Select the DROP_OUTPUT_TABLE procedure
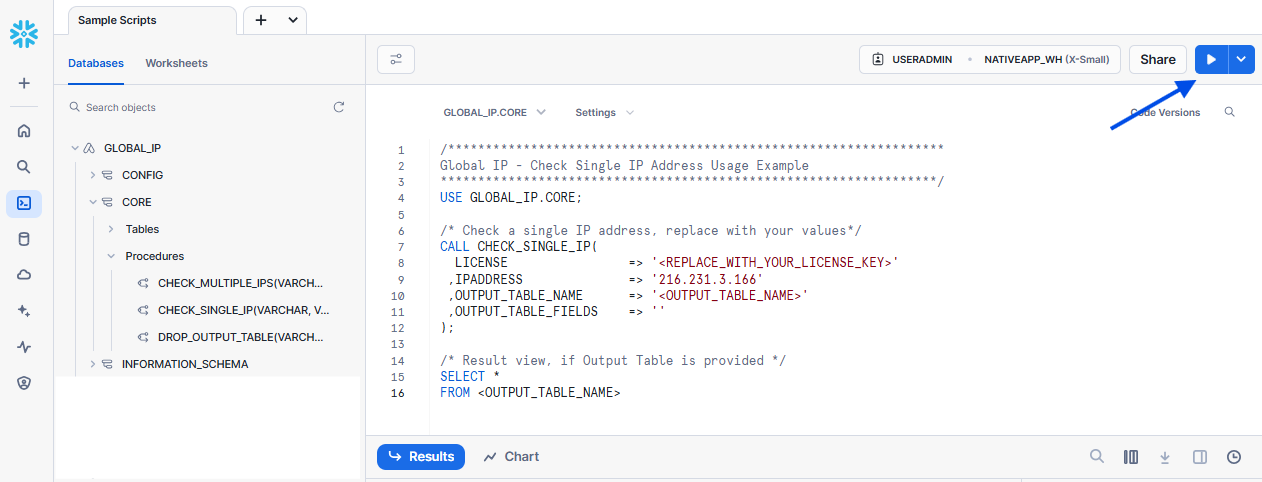1262x482 pixels. [x=240, y=337]
